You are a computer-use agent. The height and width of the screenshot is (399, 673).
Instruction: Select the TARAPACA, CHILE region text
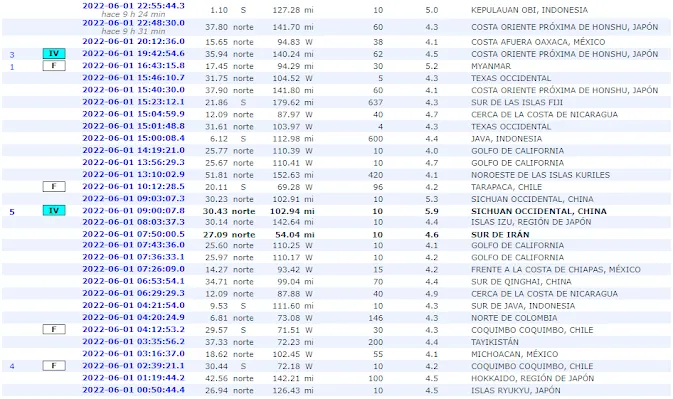coord(506,187)
